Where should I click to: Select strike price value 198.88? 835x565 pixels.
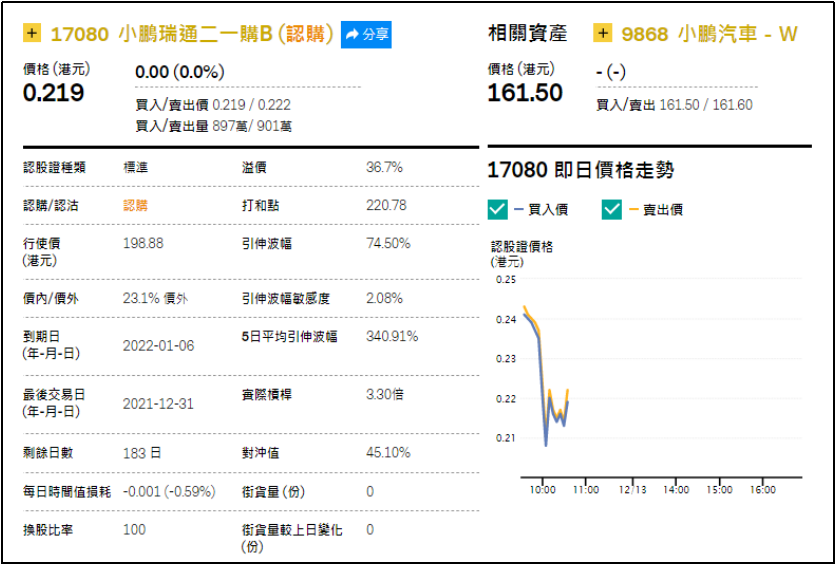click(x=143, y=243)
